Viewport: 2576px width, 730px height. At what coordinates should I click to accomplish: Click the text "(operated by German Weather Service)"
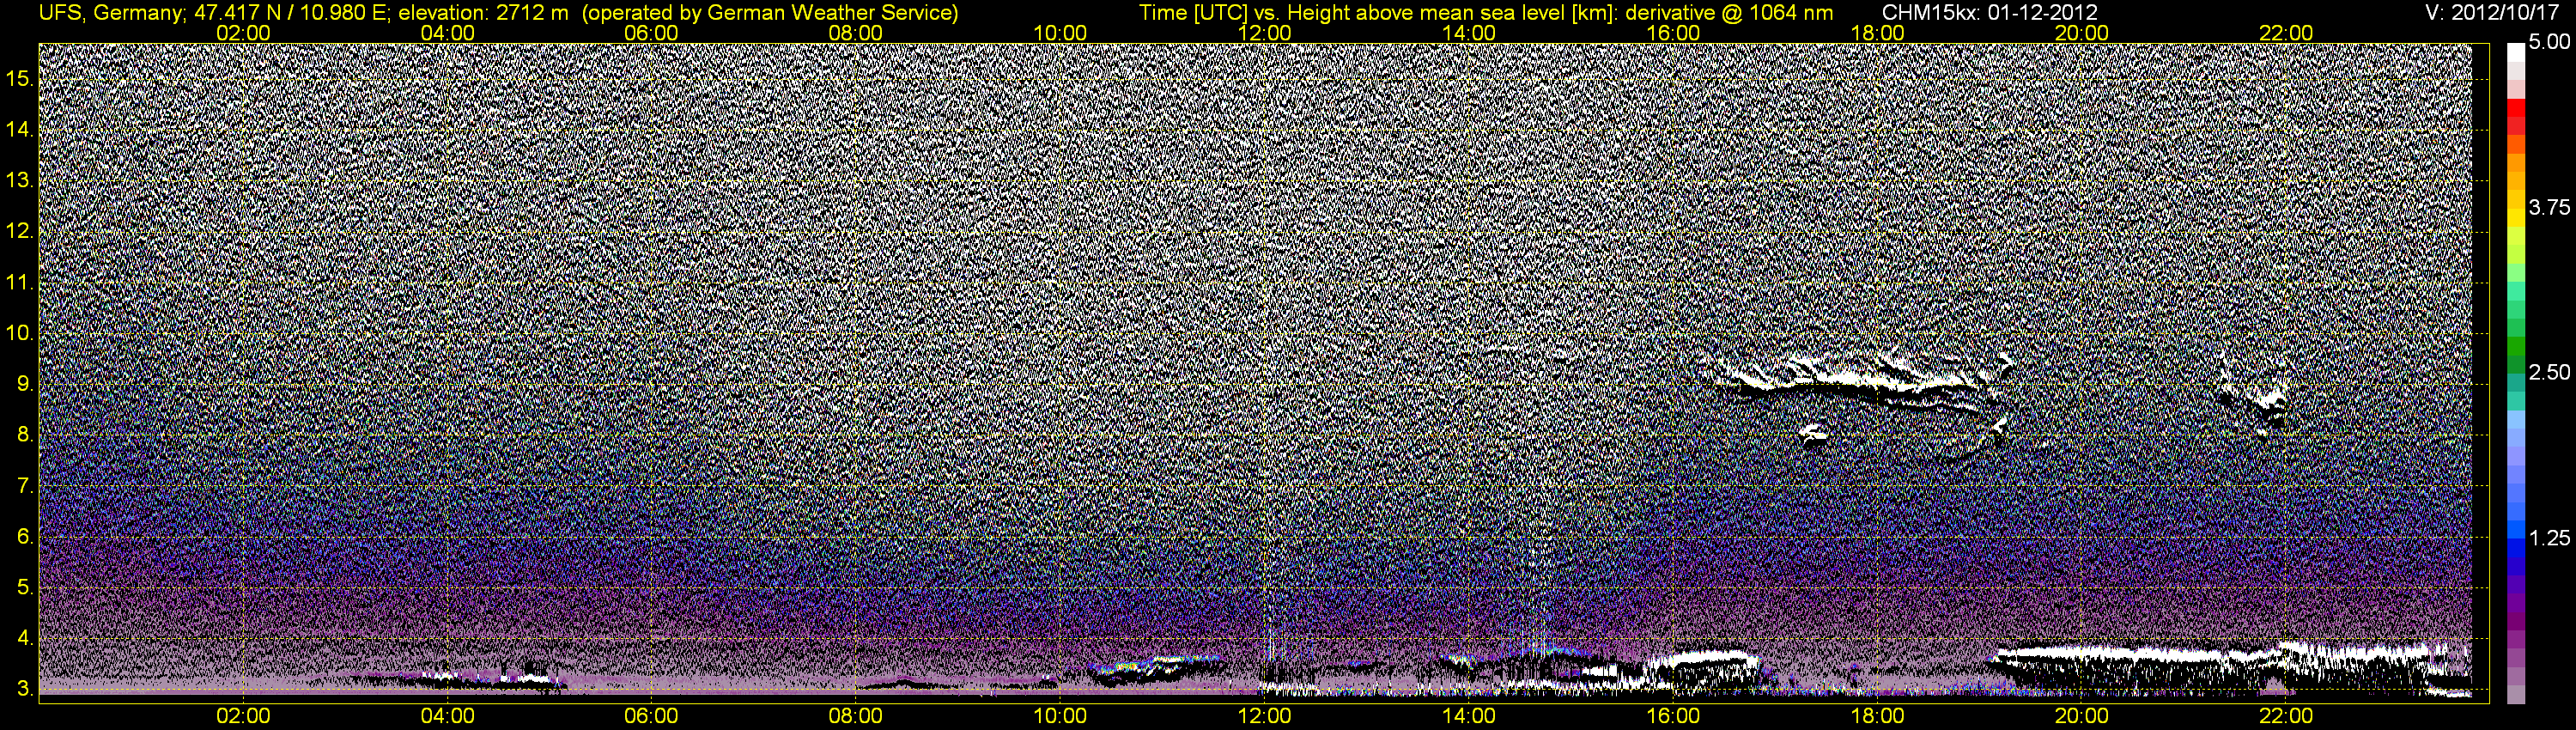[770, 12]
